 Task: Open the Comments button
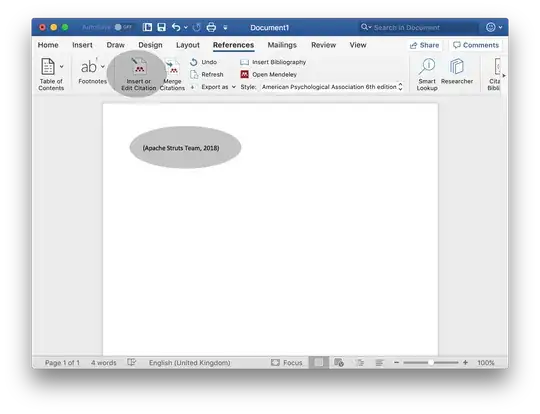tap(476, 45)
